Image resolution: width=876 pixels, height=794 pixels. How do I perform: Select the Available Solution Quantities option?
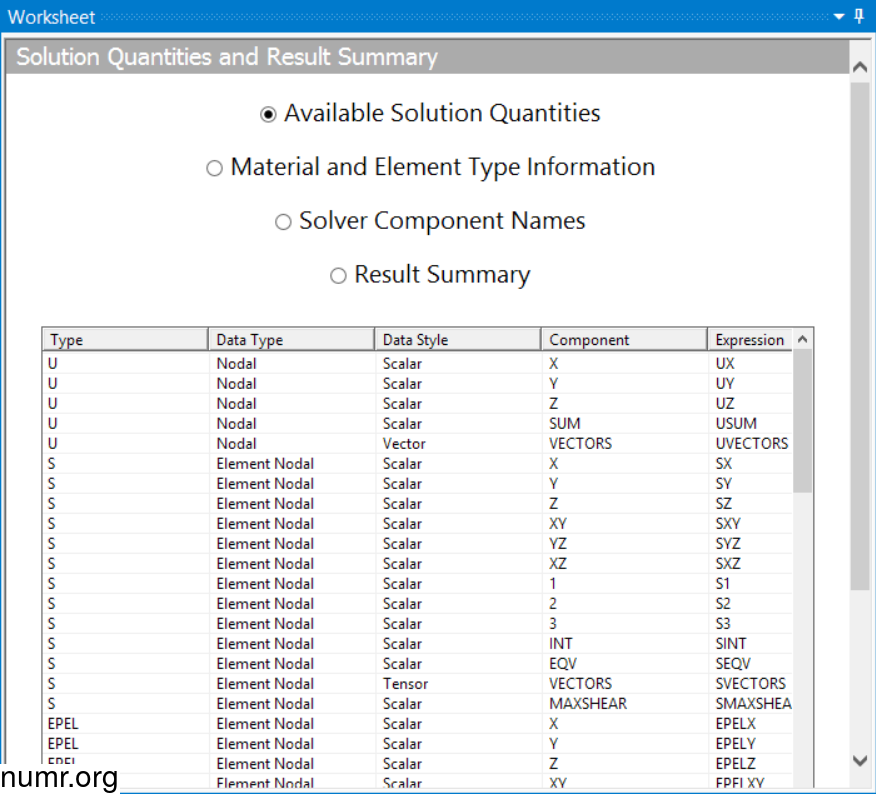[267, 113]
